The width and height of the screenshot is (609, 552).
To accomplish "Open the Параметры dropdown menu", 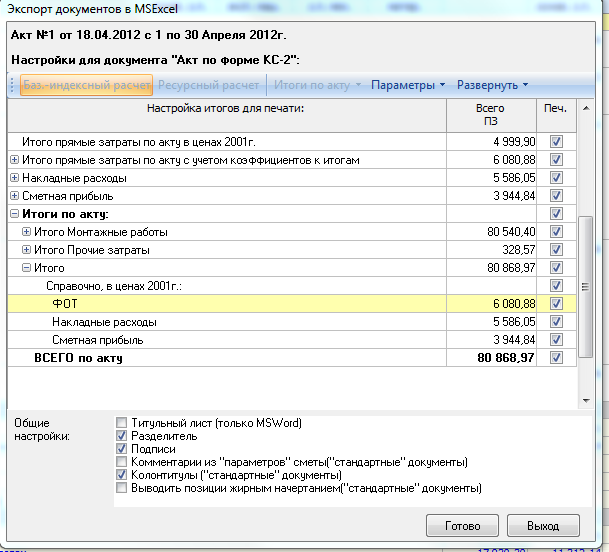I will 408,85.
